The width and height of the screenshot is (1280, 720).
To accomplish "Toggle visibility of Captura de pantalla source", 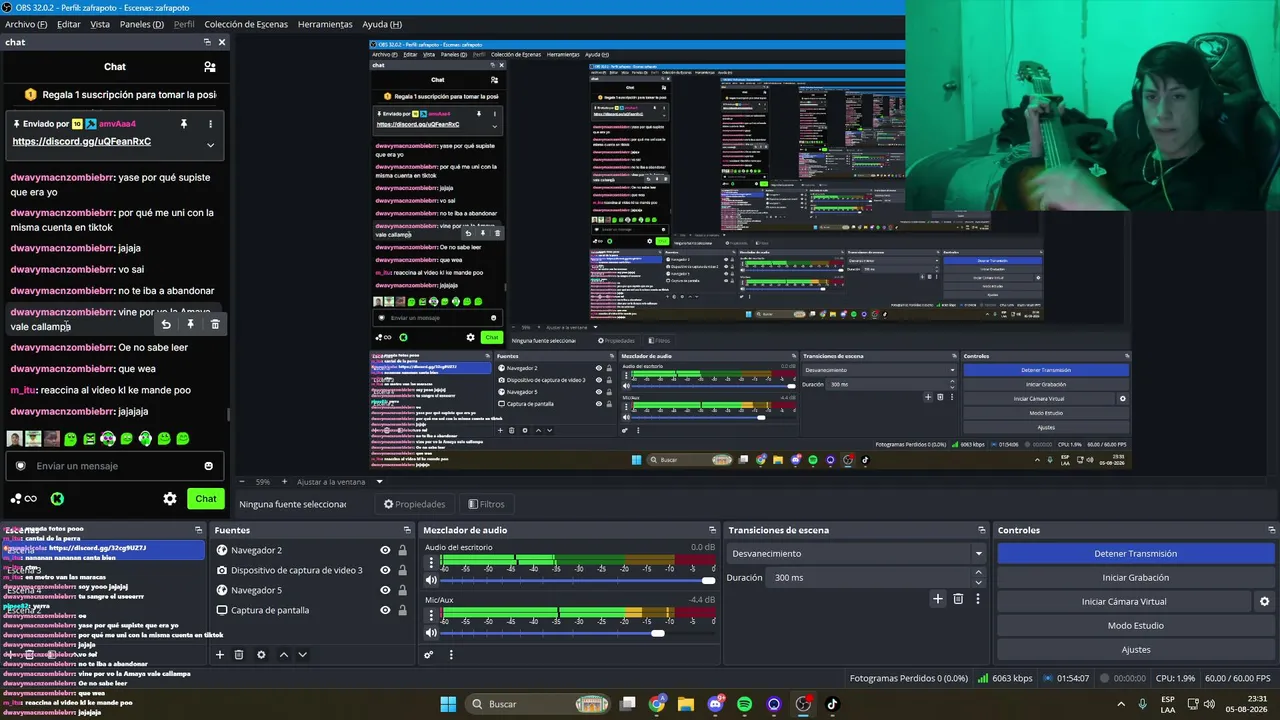I will 385,610.
